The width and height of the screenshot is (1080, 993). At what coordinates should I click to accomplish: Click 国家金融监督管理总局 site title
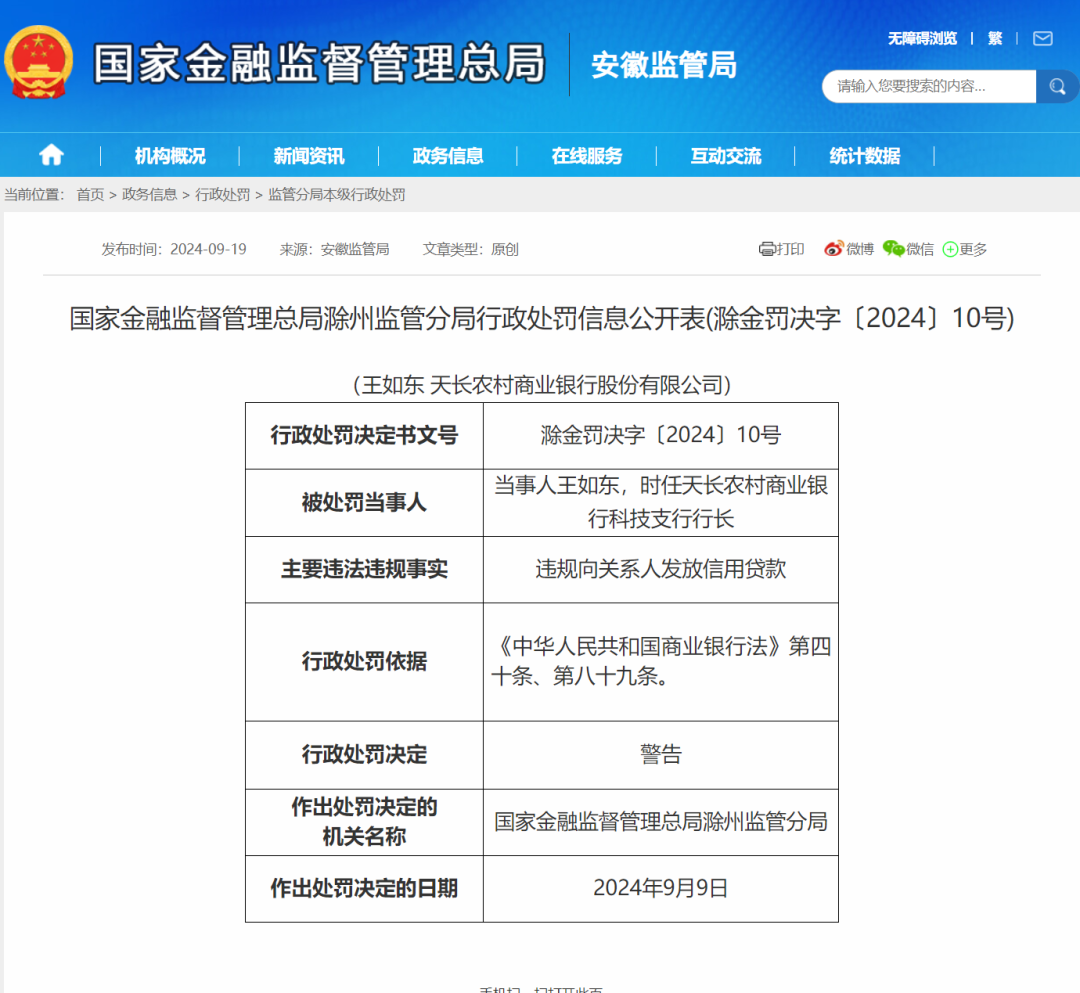[320, 63]
